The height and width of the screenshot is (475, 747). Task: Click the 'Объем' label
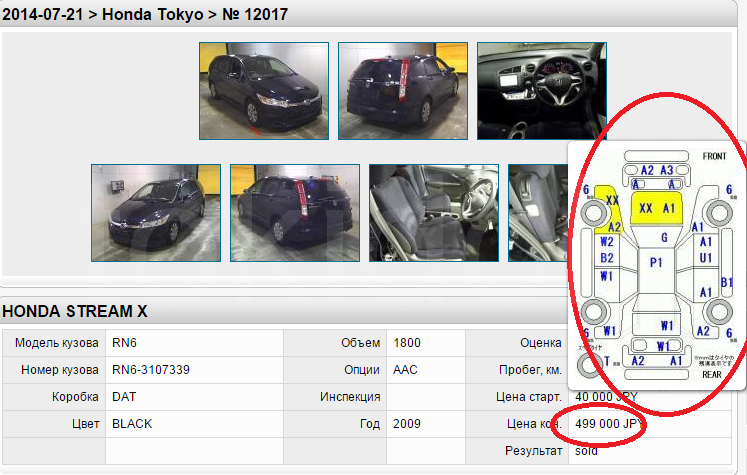pos(361,343)
